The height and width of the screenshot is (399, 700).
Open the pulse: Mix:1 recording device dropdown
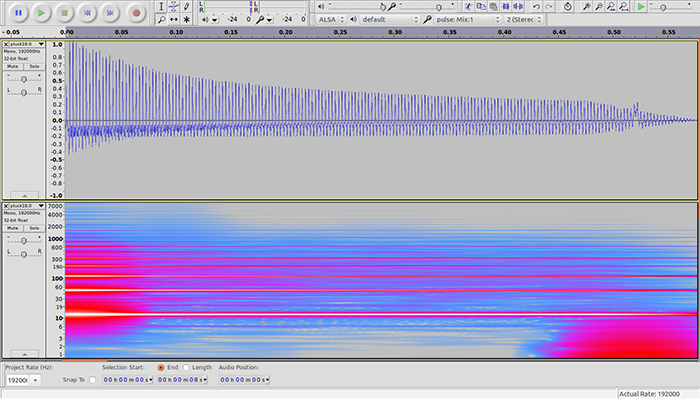pos(467,20)
